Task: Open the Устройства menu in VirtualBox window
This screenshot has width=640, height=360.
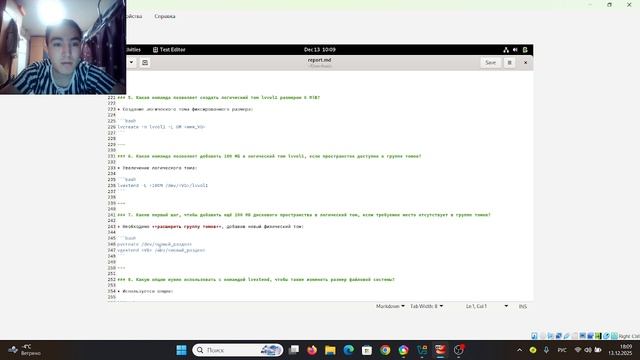Action: pos(134,16)
